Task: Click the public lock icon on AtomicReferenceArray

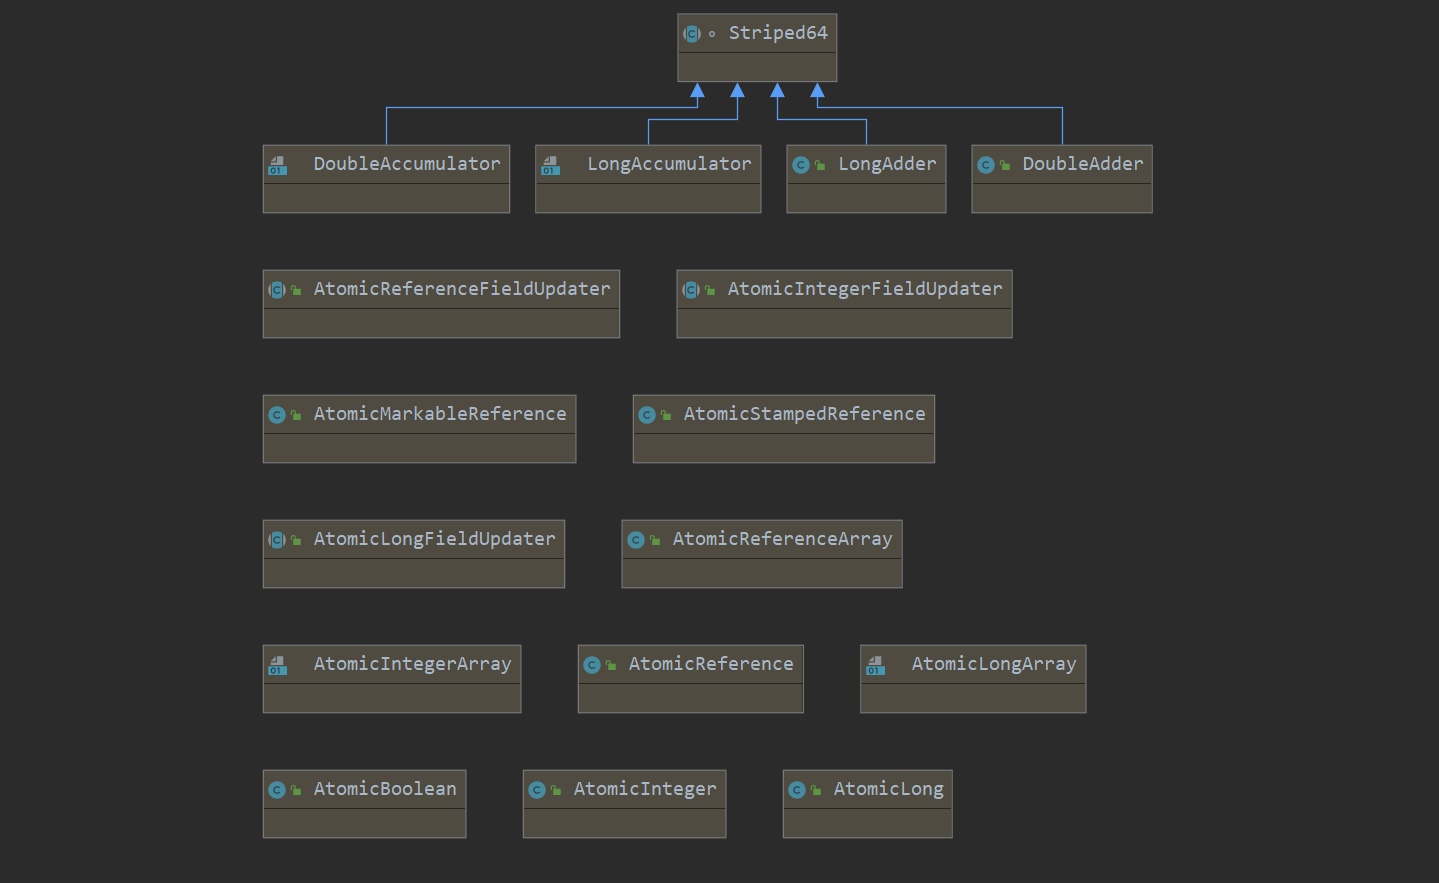Action: [655, 540]
